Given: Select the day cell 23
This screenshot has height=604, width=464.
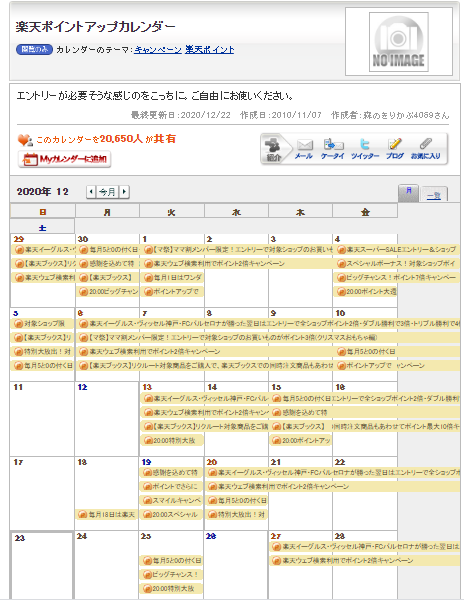Looking at the screenshot, I should (x=42, y=565).
